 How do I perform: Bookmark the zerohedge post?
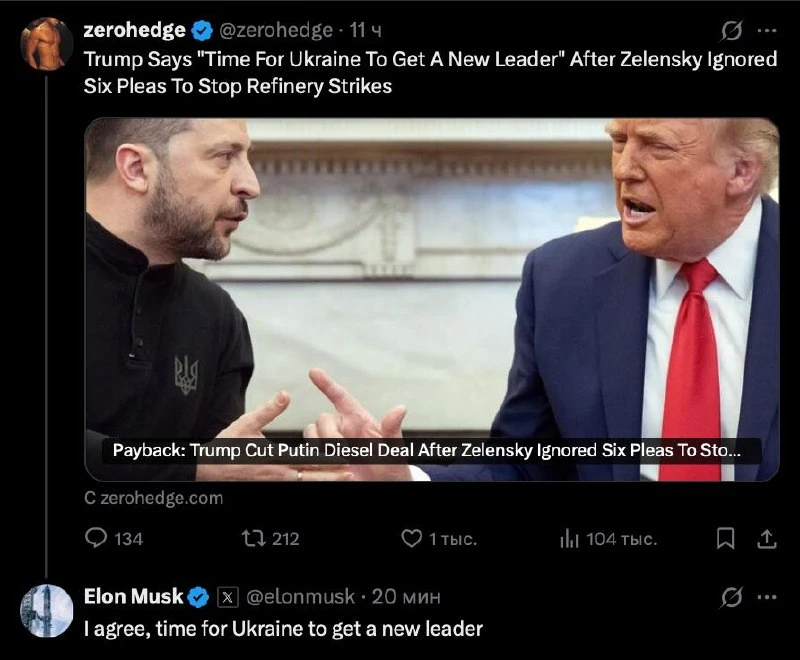click(x=725, y=539)
